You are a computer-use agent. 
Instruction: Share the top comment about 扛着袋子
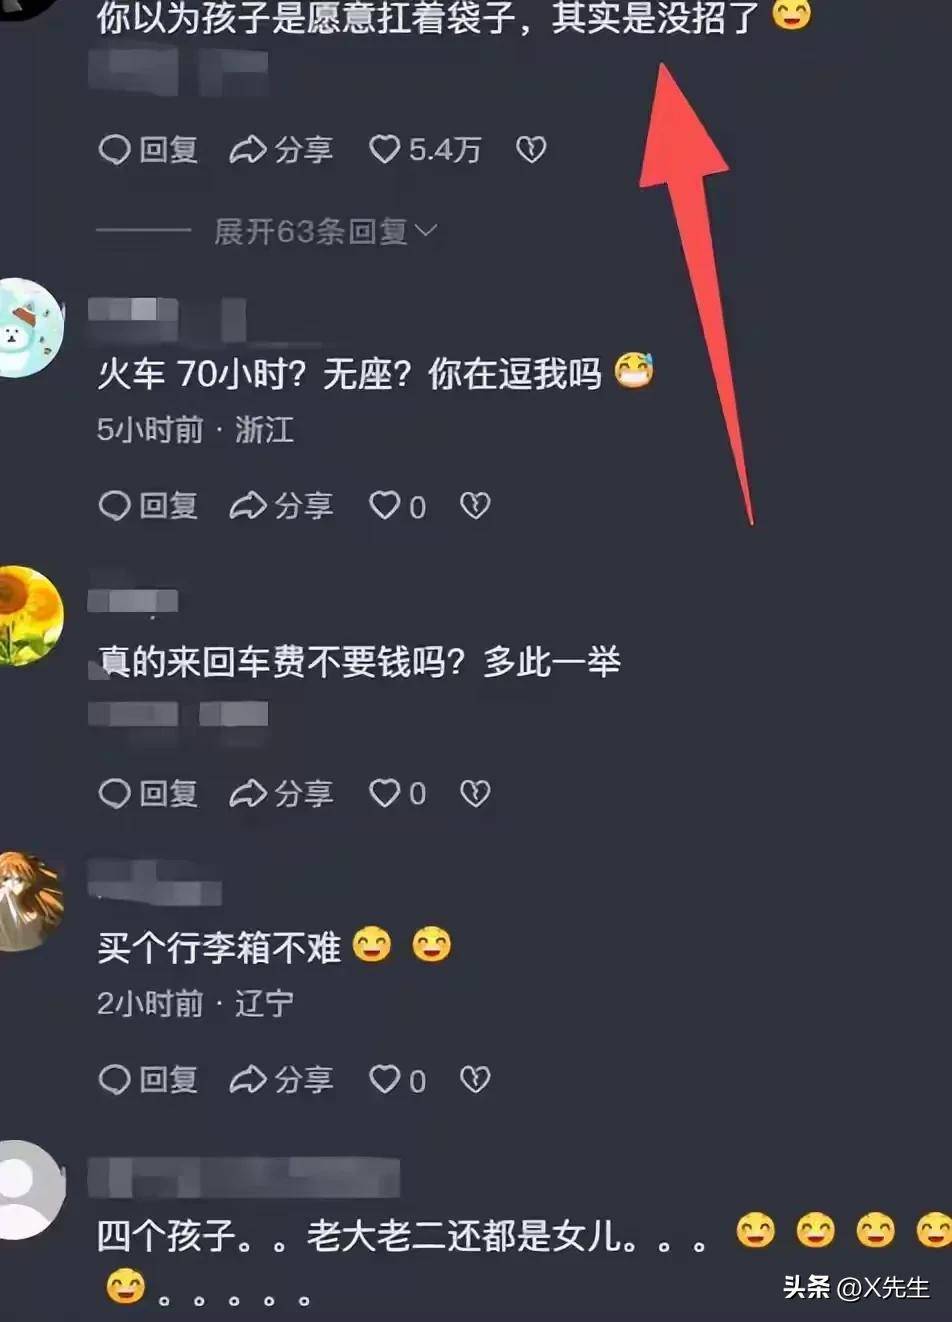pyautogui.click(x=281, y=150)
